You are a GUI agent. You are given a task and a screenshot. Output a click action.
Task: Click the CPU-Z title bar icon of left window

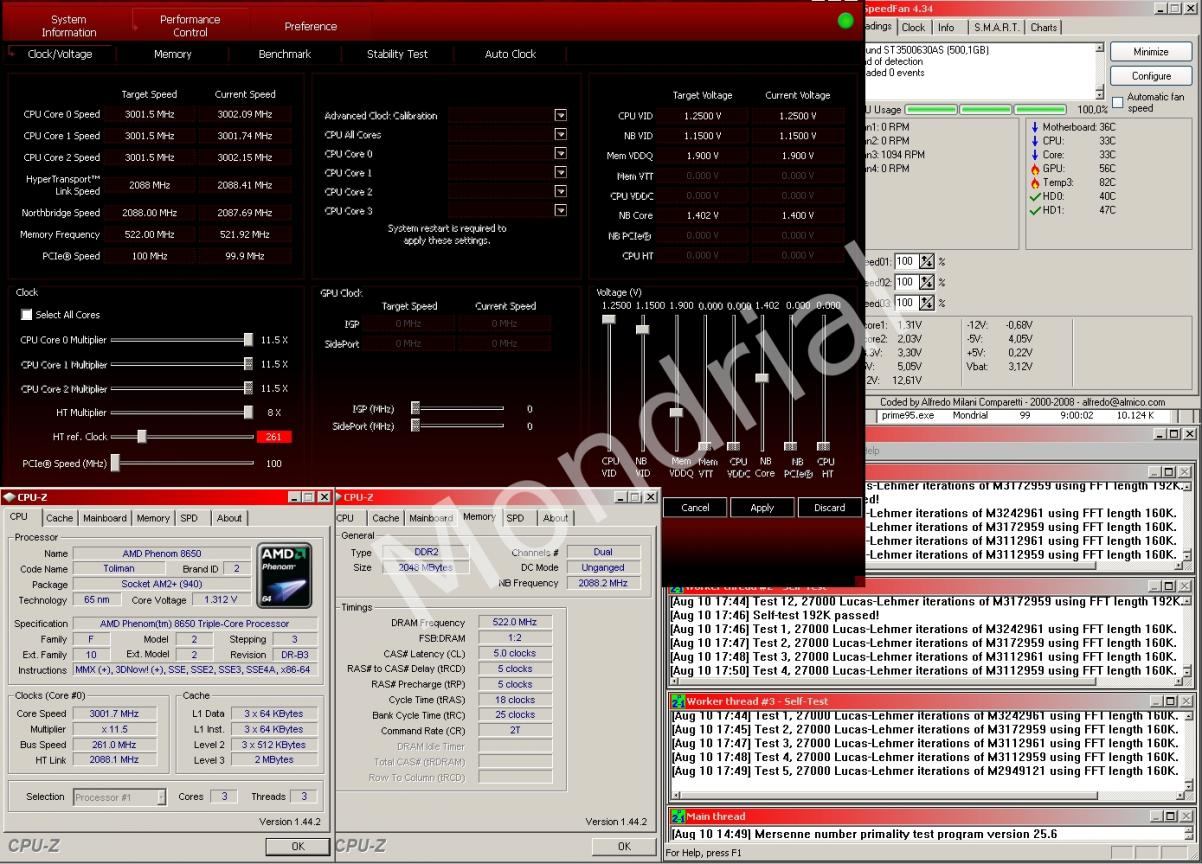[10, 497]
